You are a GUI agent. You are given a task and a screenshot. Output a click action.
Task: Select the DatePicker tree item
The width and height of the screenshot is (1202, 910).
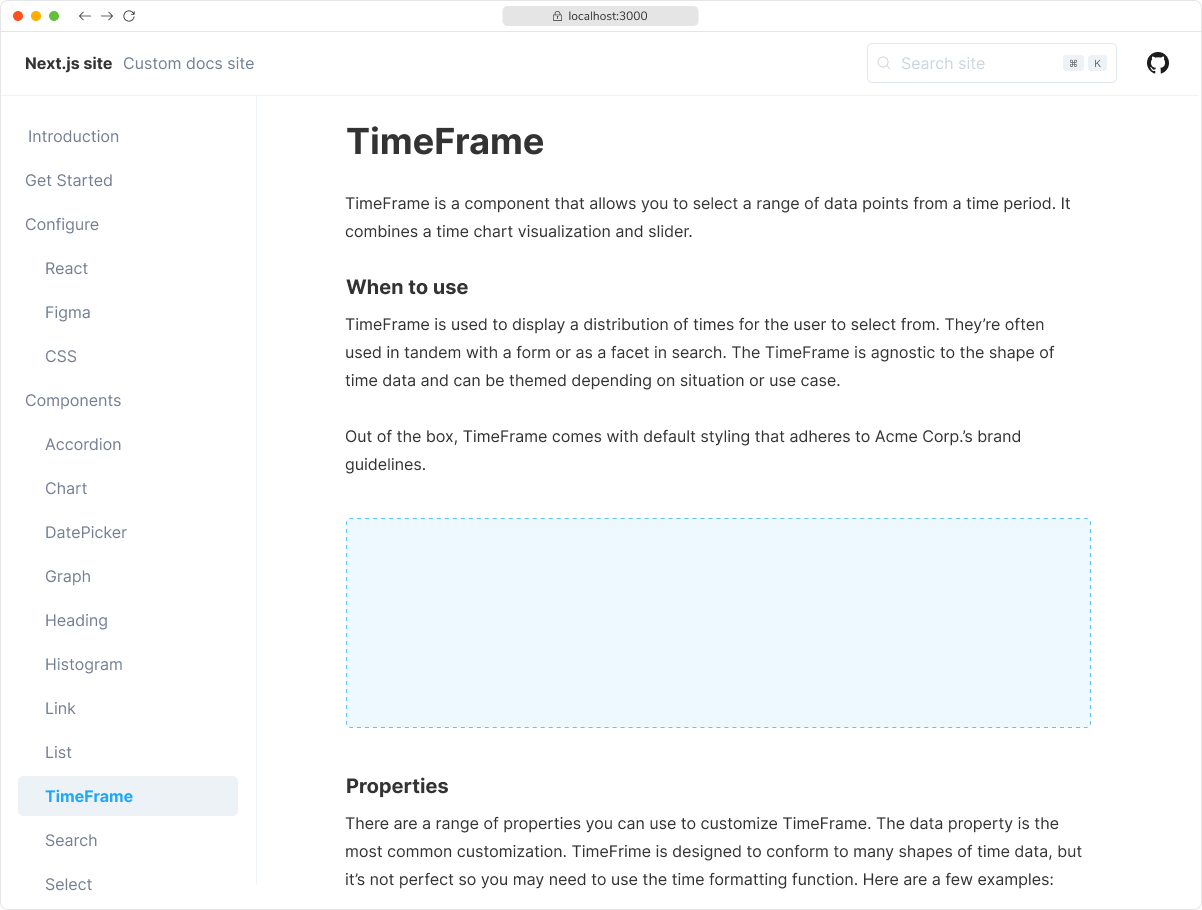(x=86, y=532)
